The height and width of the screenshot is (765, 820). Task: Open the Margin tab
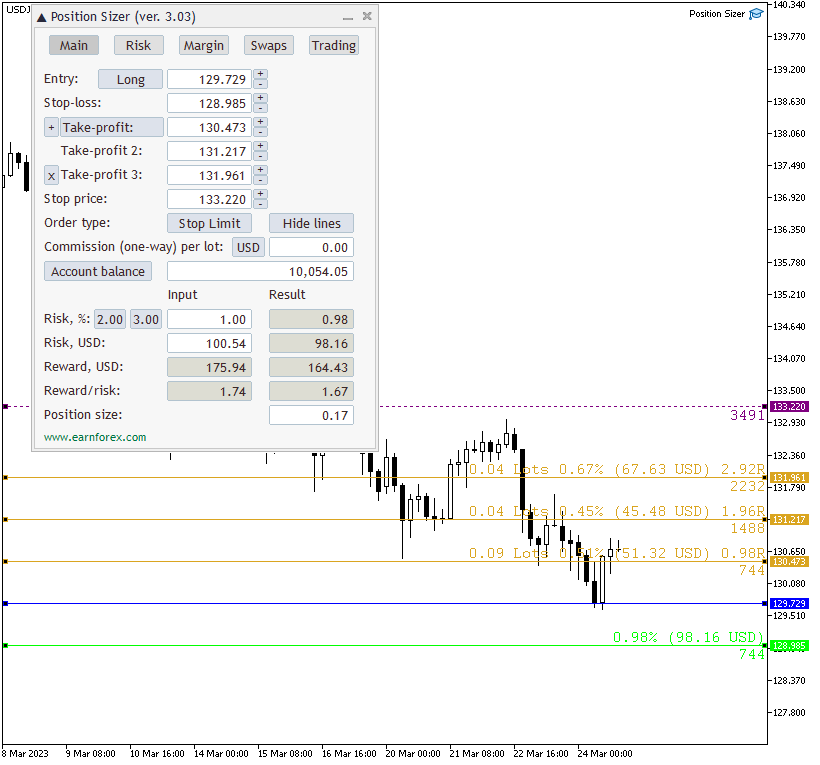(x=203, y=45)
